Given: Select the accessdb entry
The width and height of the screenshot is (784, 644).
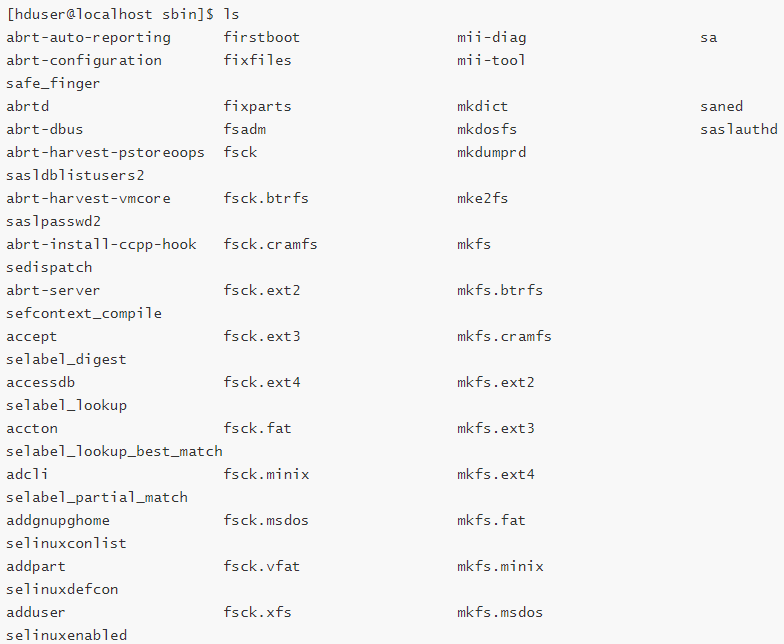Looking at the screenshot, I should coord(40,382).
